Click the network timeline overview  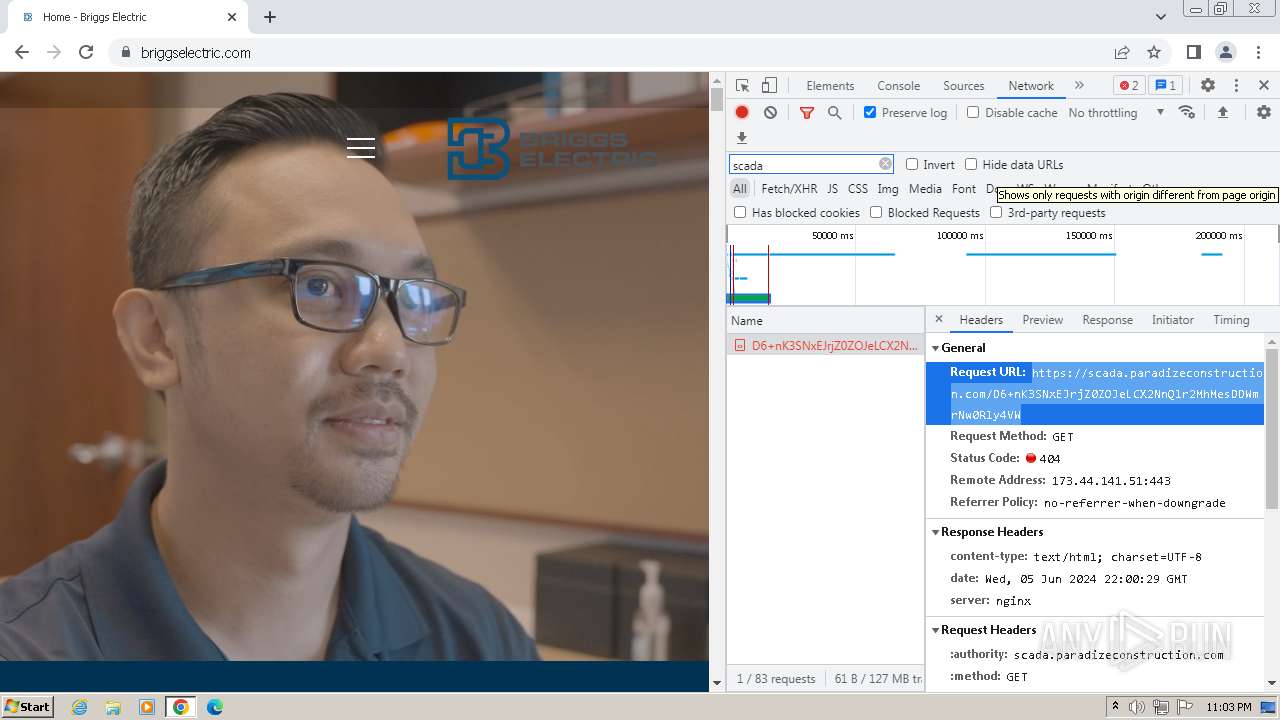click(x=1002, y=266)
